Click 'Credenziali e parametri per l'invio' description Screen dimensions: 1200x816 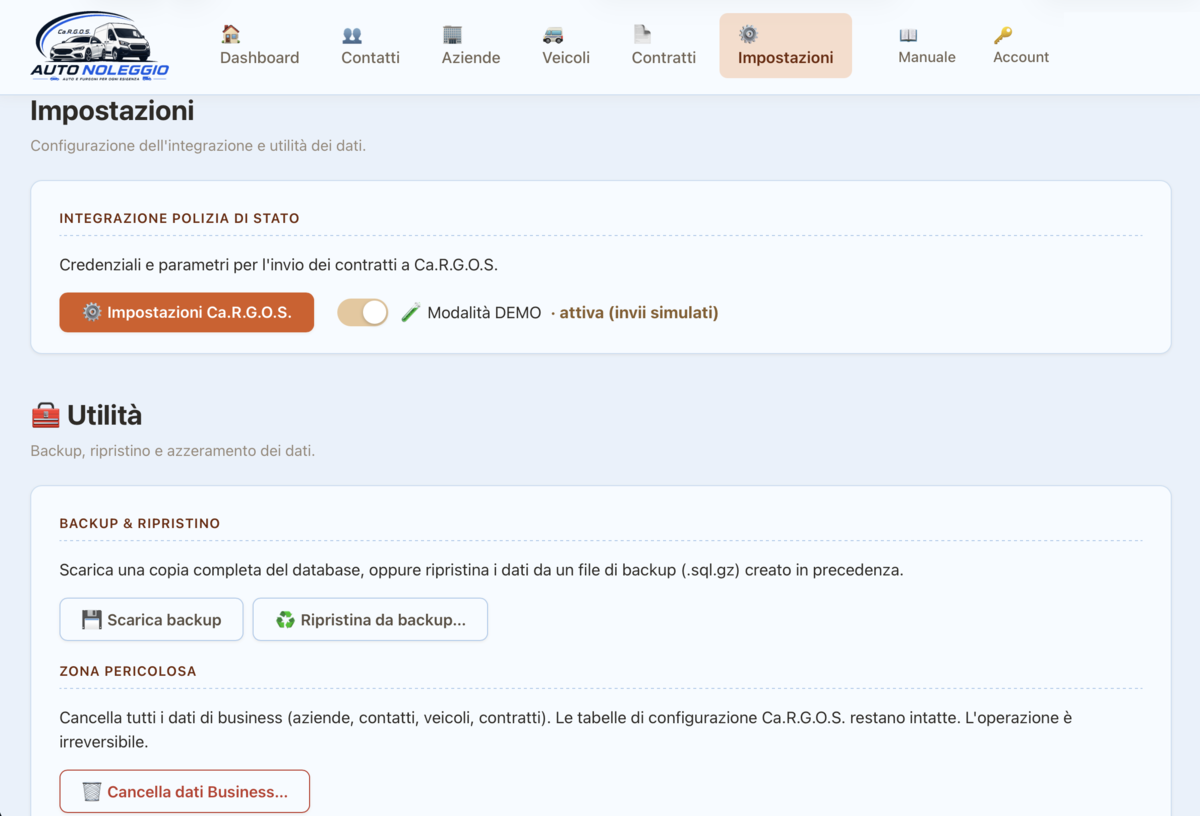click(278, 265)
